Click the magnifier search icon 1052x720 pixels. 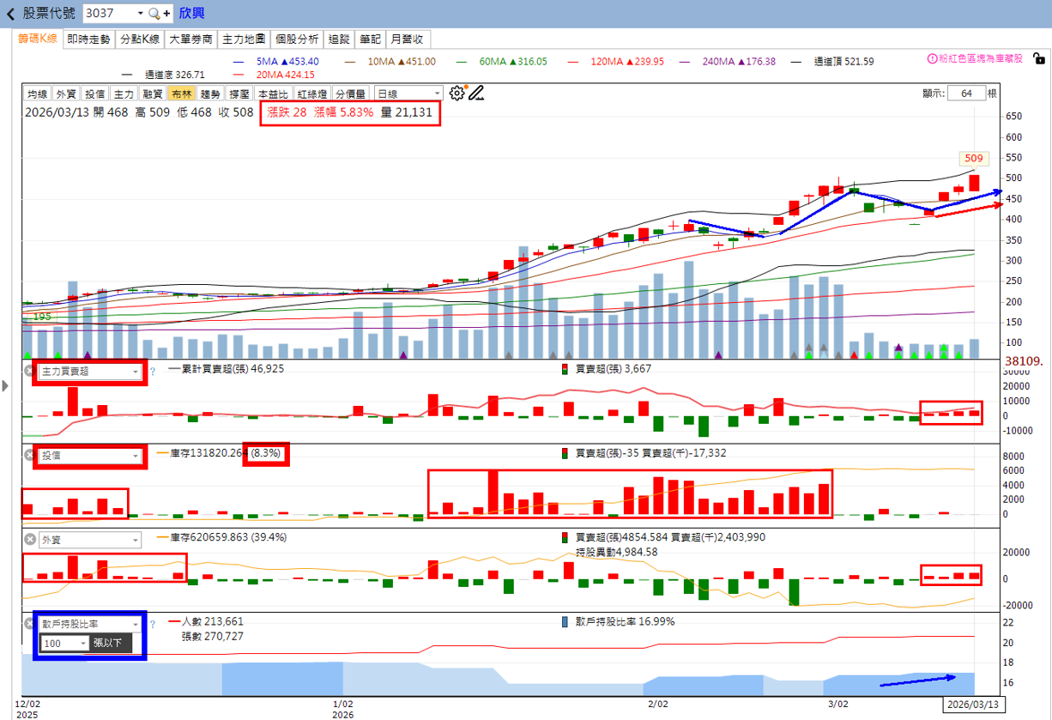(154, 13)
